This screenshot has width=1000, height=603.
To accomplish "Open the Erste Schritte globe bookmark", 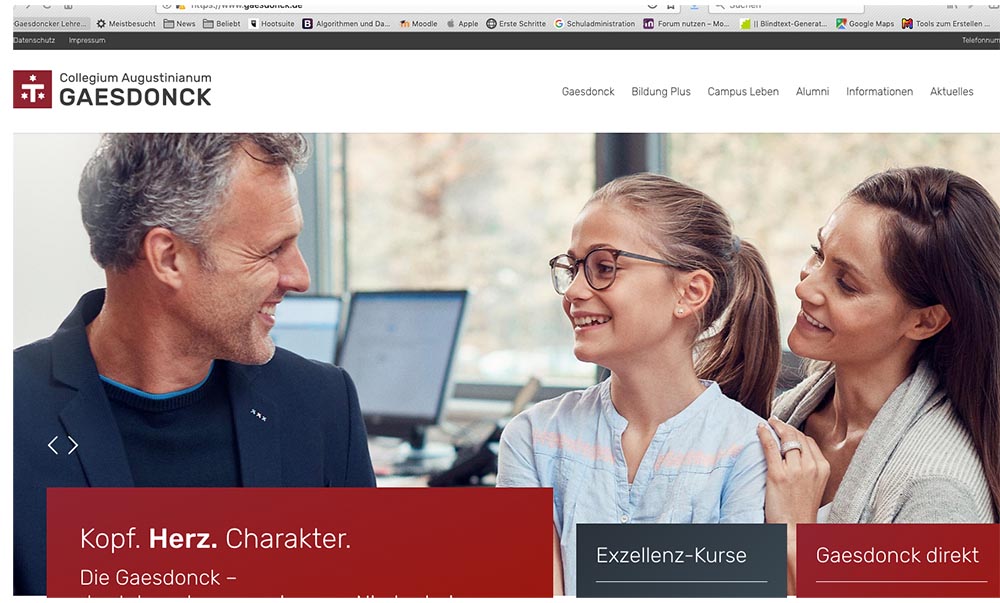I will point(516,24).
